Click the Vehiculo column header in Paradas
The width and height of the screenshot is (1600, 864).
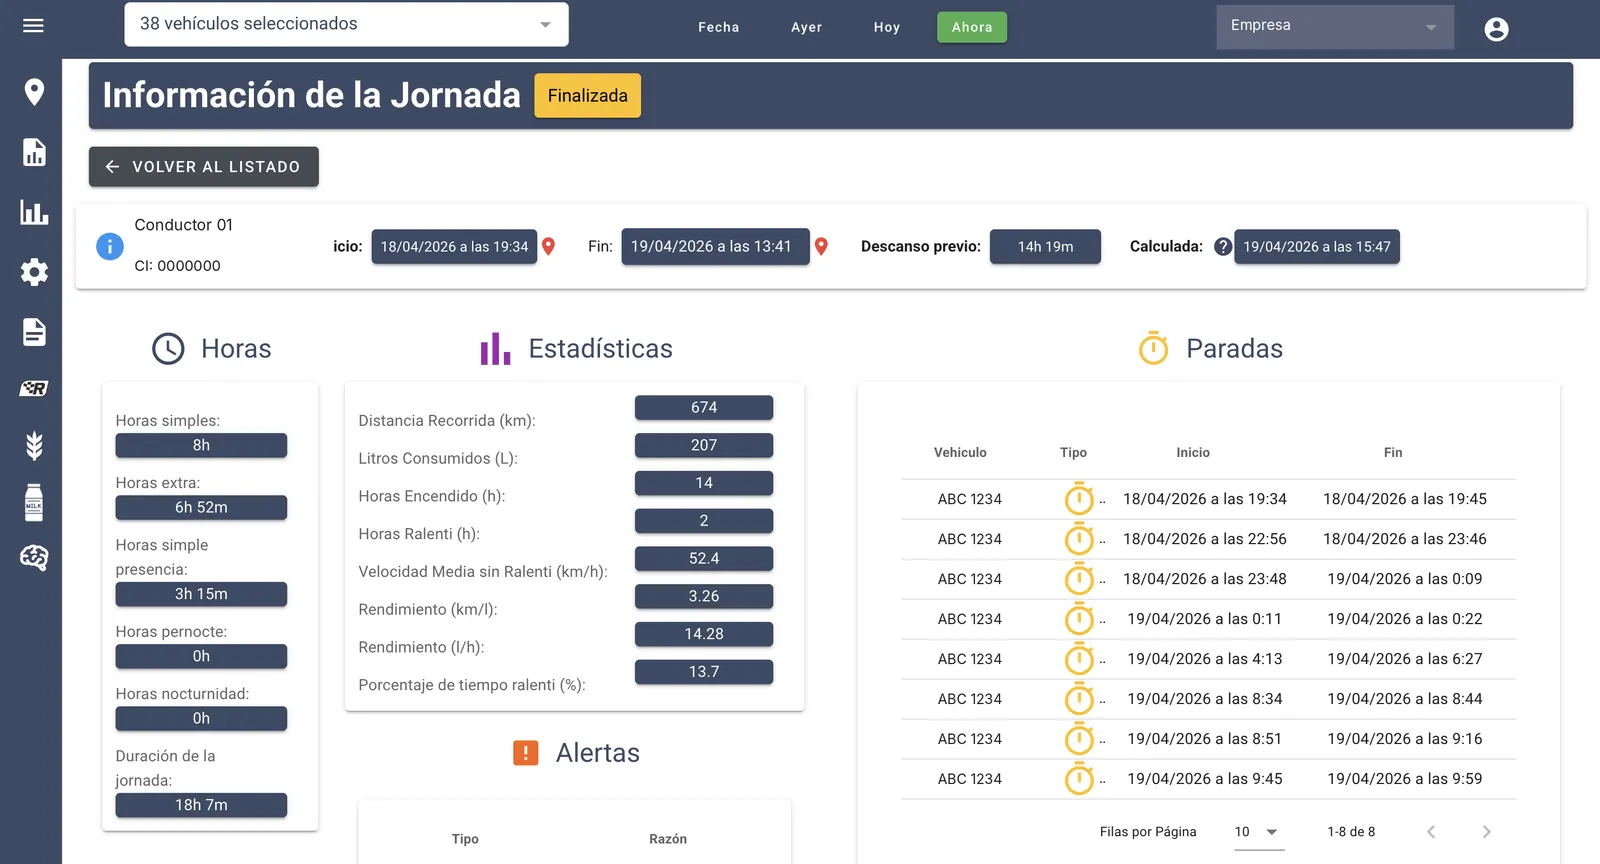coord(960,453)
